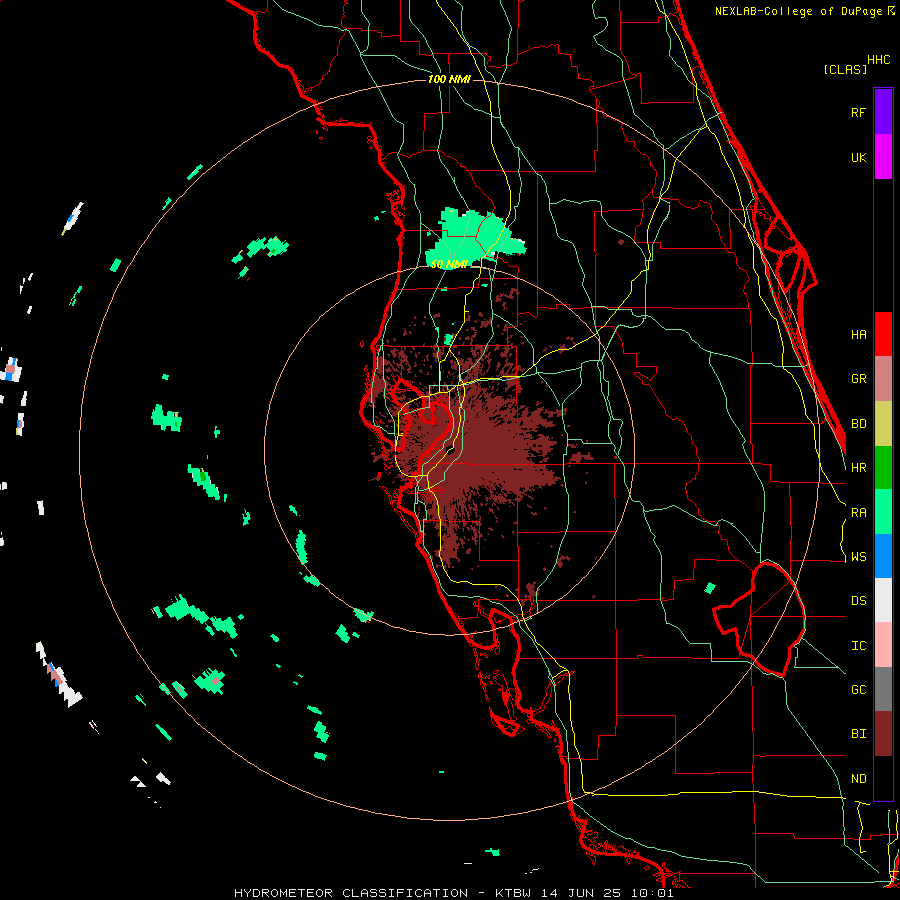Click the DS legend label text

858,601
